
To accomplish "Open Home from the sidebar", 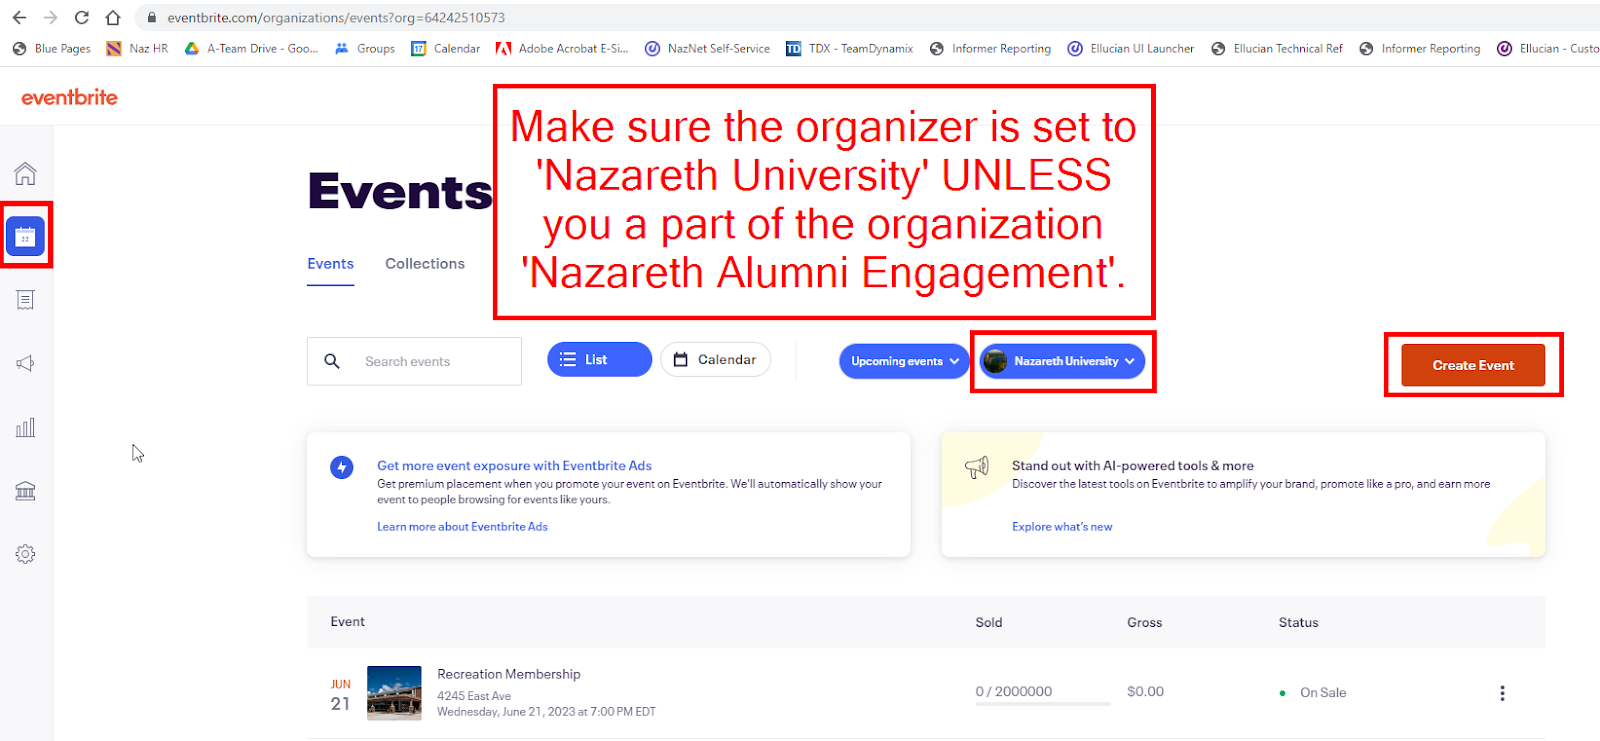I will click(x=25, y=173).
